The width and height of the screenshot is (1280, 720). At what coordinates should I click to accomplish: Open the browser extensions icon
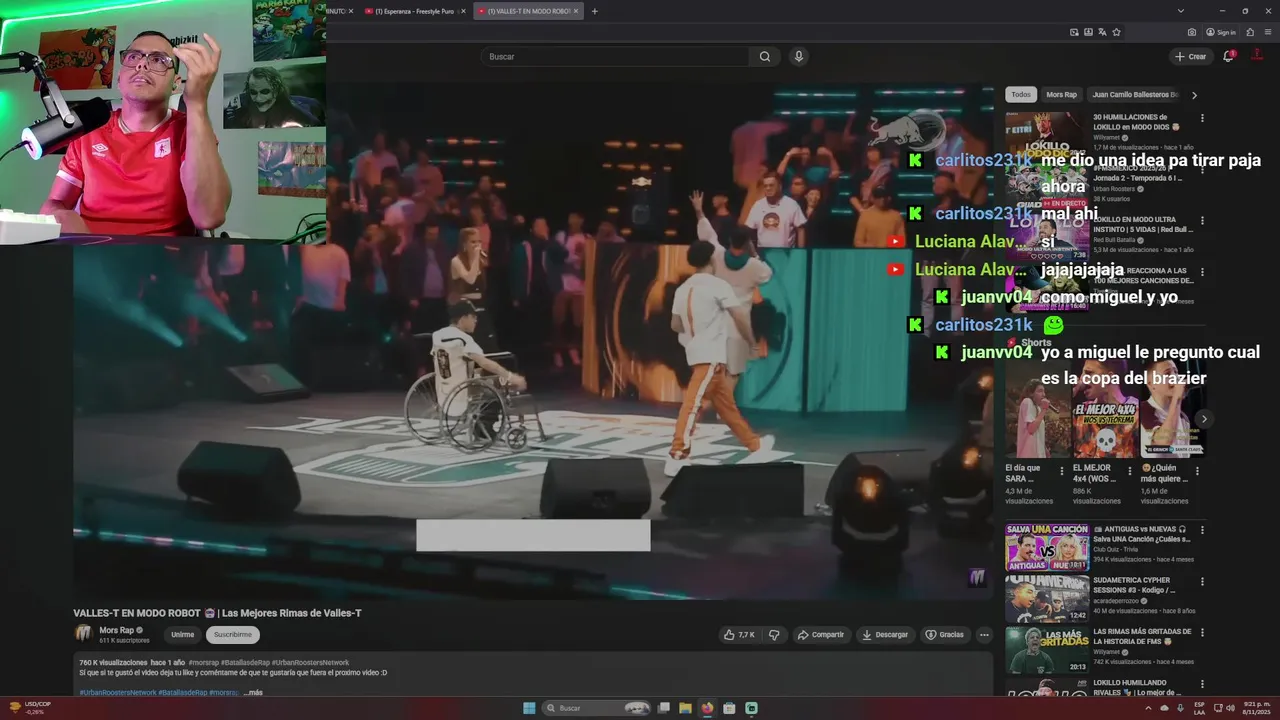tap(1250, 32)
